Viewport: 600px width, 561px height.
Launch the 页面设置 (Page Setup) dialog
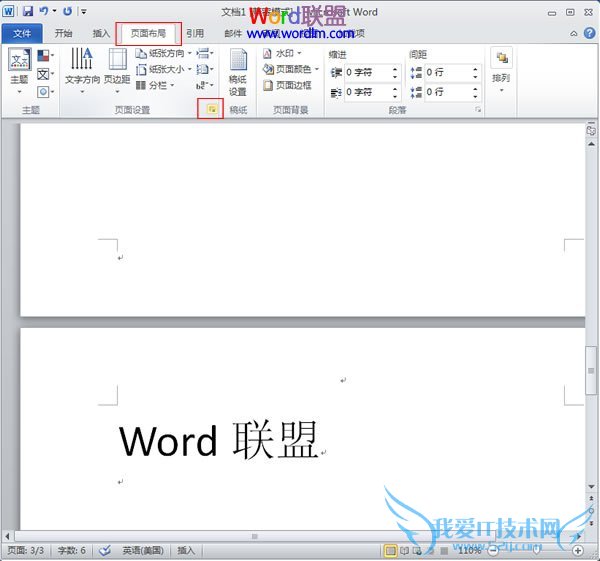click(211, 109)
